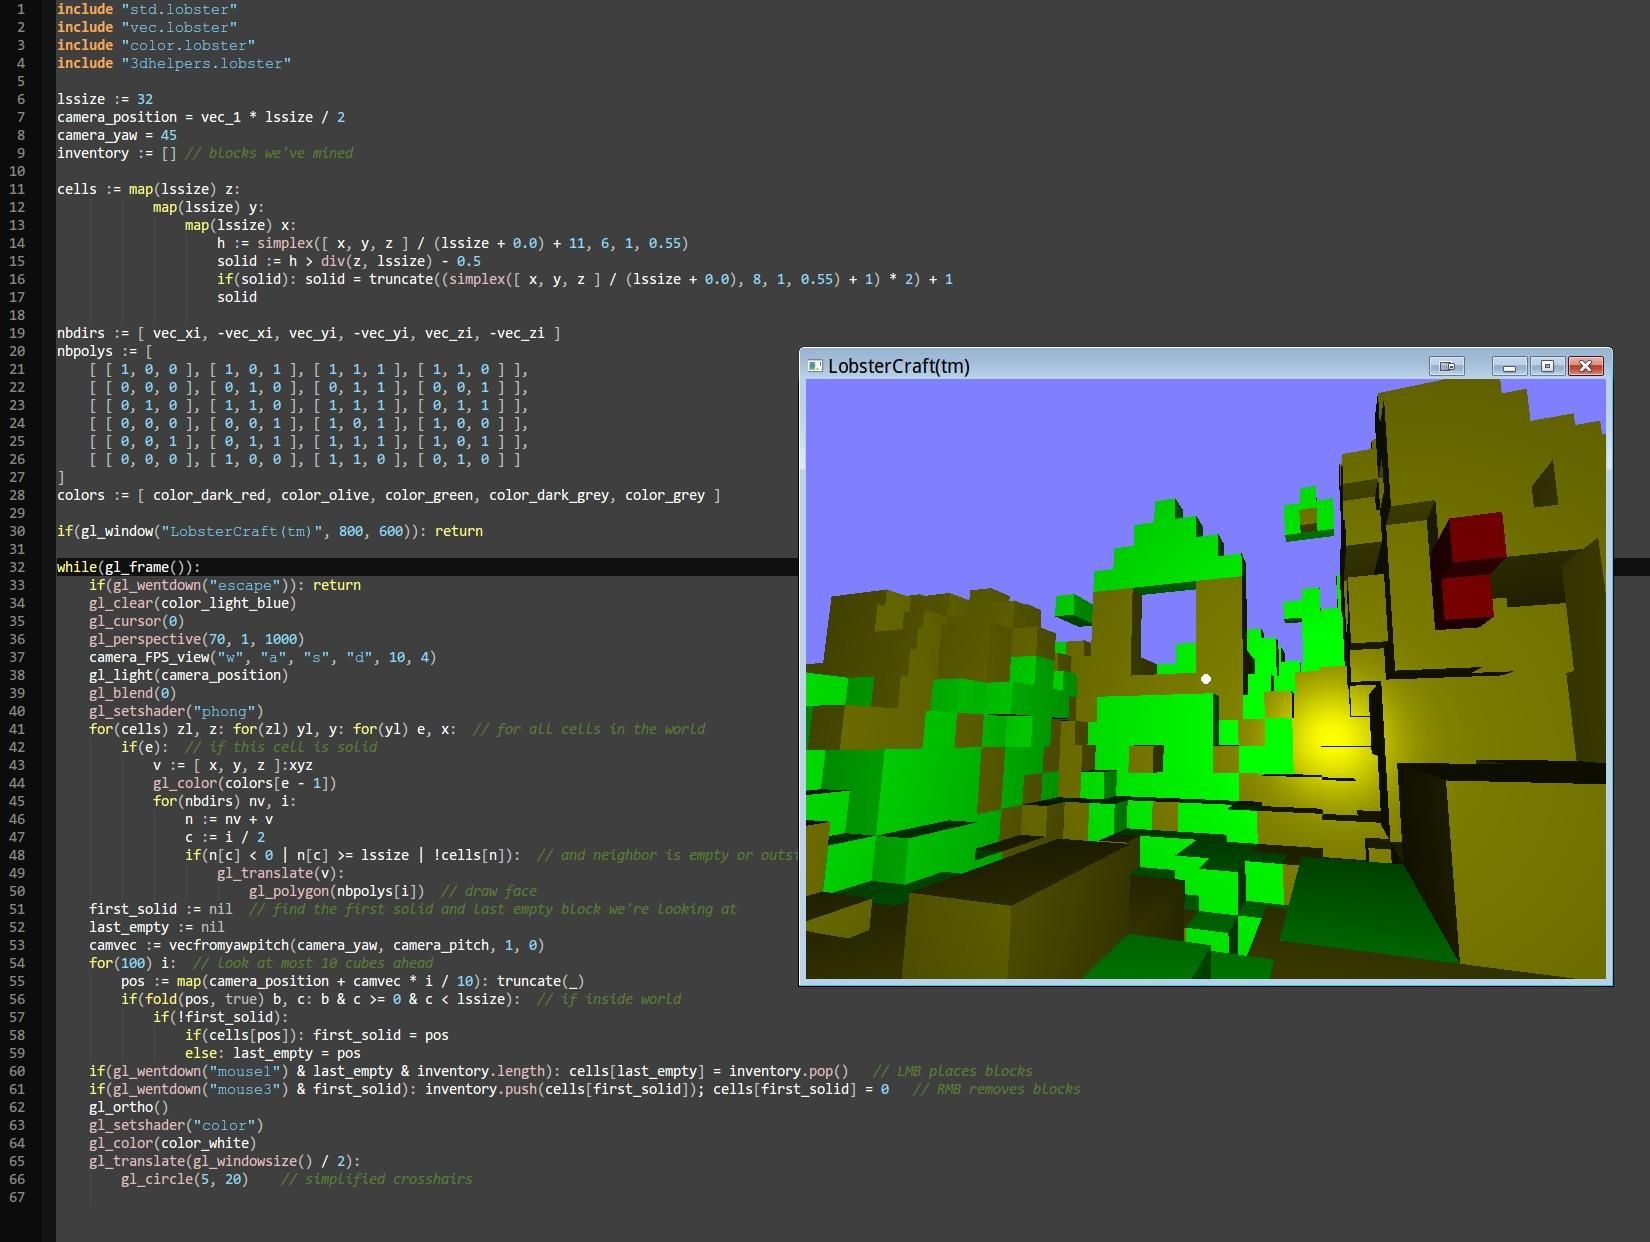Maximize the LobsterCraft(tm) window
1650x1242 pixels.
click(x=1548, y=367)
